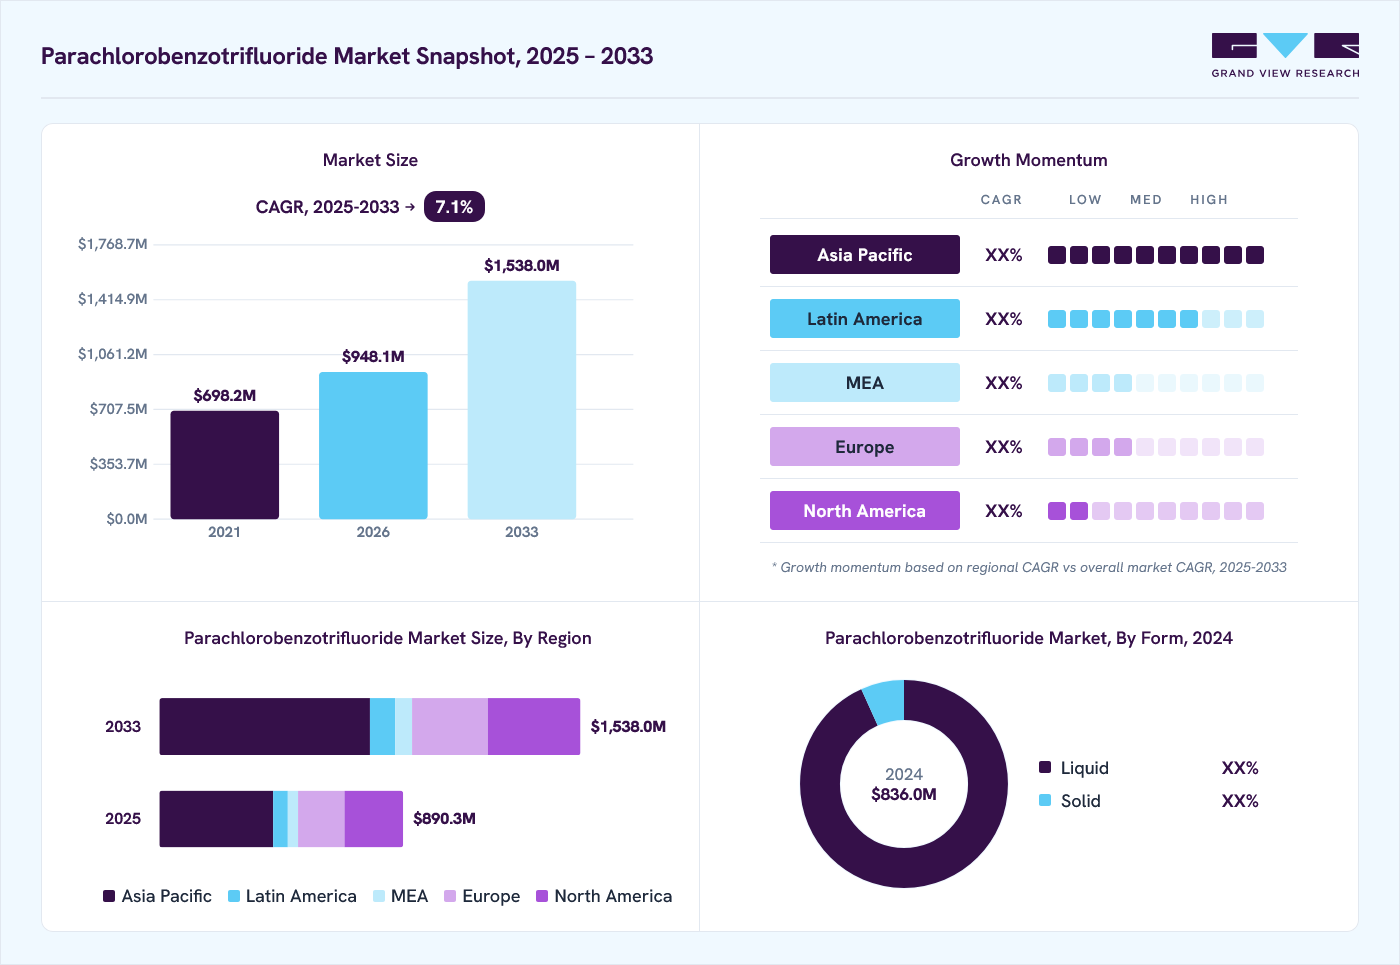Click the Europe segment of 2033 stacked bar
The height and width of the screenshot is (965, 1400).
pyautogui.click(x=450, y=727)
